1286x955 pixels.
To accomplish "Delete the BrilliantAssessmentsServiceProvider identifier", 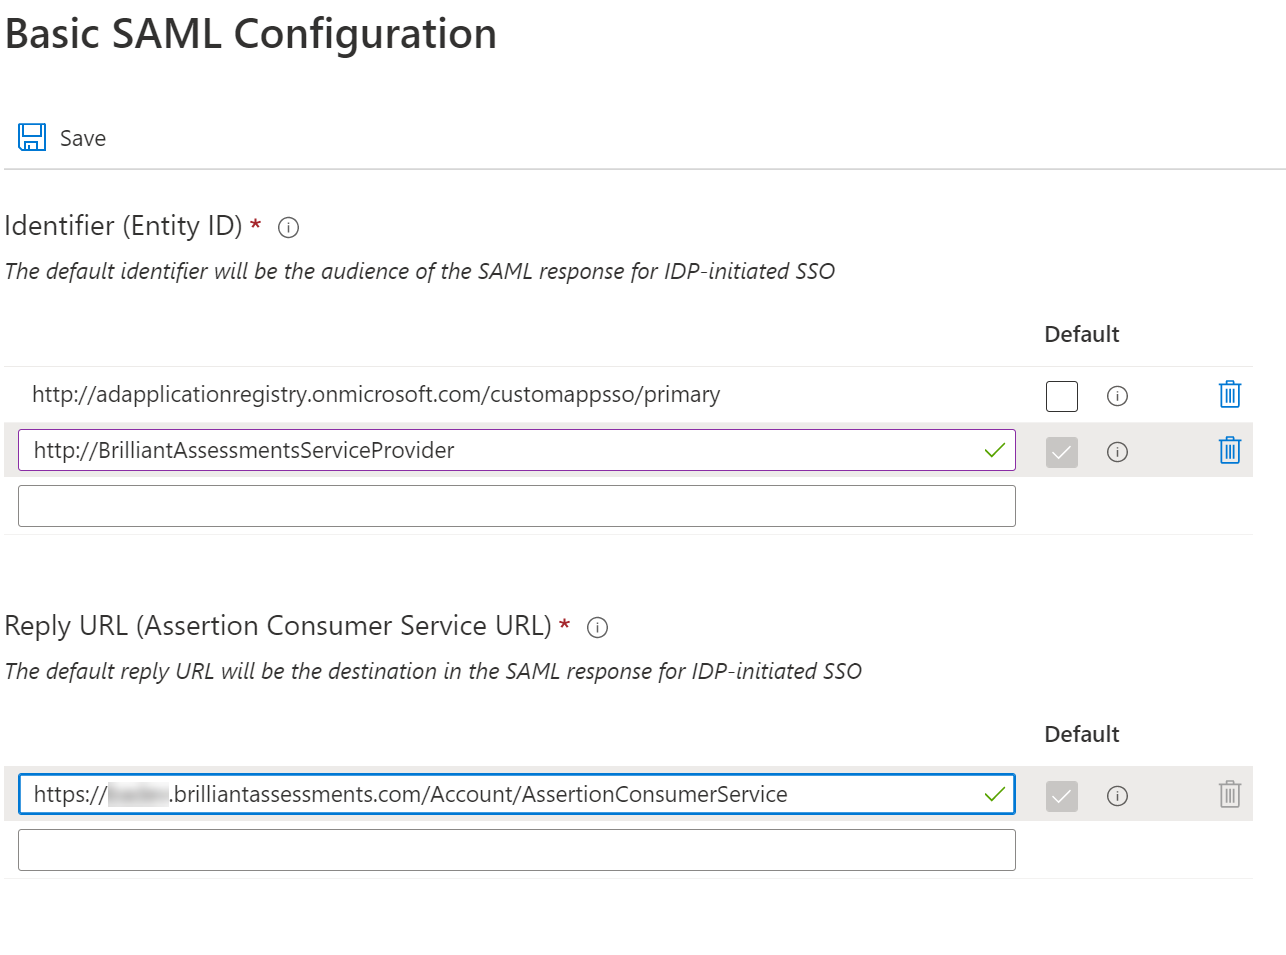I will [1229, 450].
